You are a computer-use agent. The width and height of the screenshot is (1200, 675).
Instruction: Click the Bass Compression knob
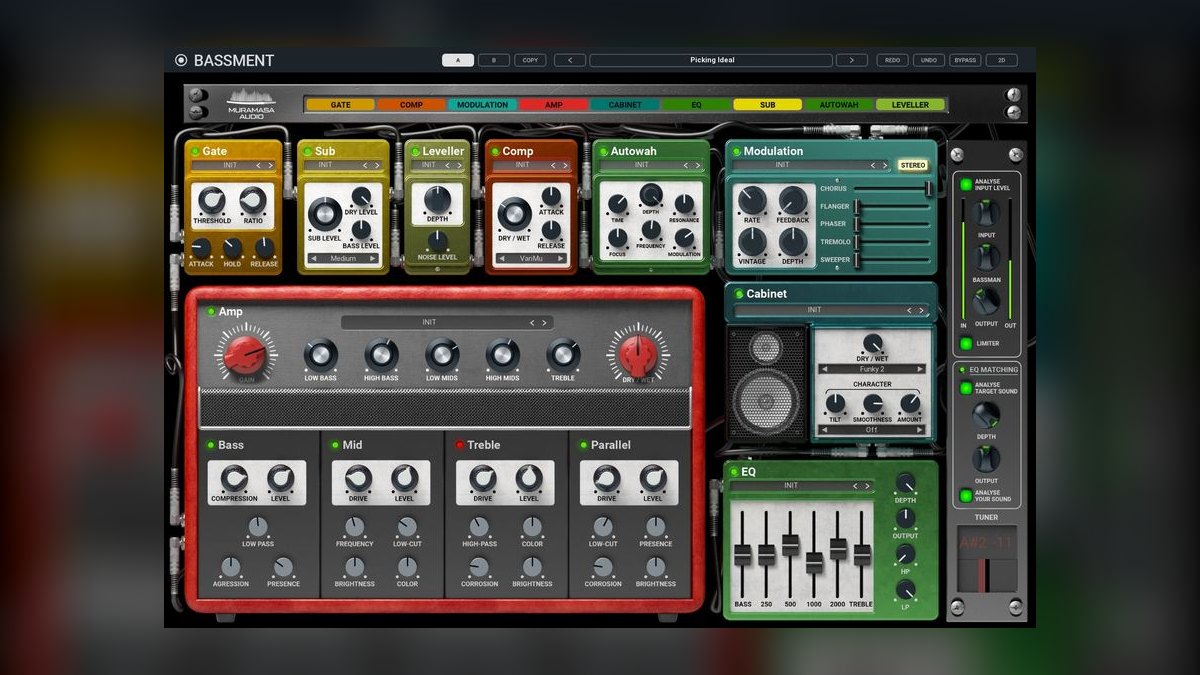(234, 479)
